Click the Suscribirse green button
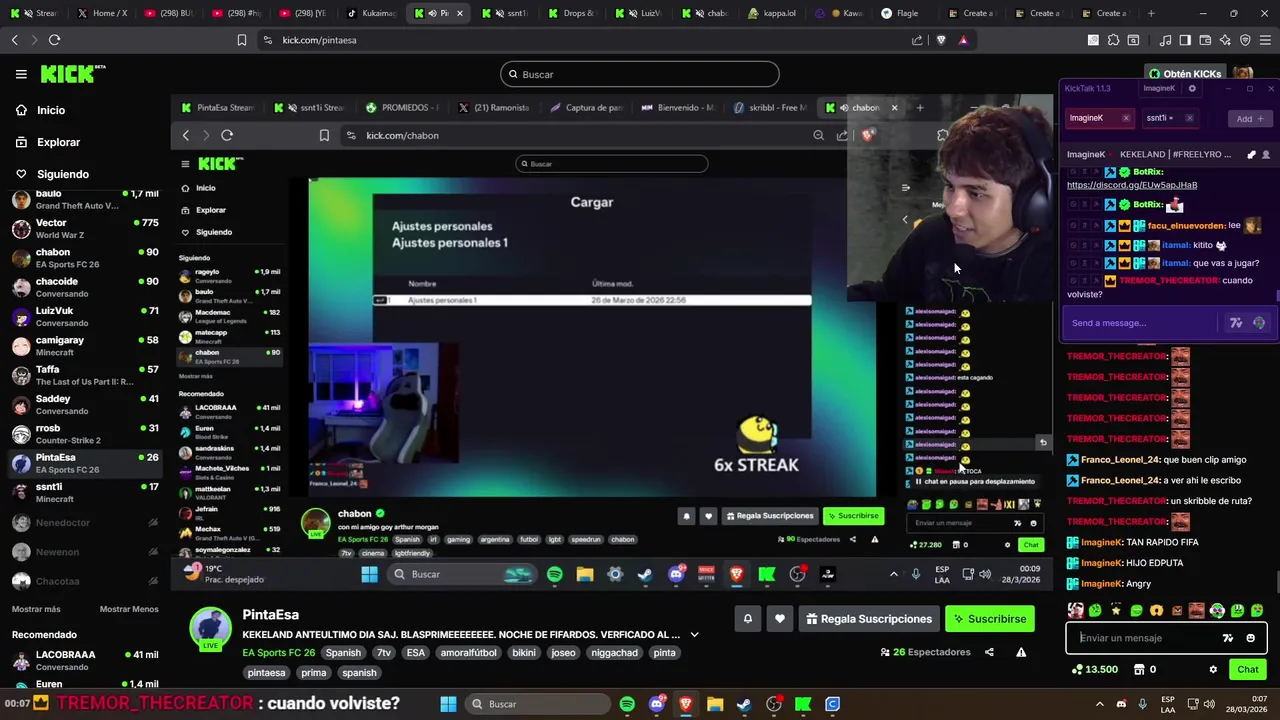The width and height of the screenshot is (1280, 720). point(989,619)
